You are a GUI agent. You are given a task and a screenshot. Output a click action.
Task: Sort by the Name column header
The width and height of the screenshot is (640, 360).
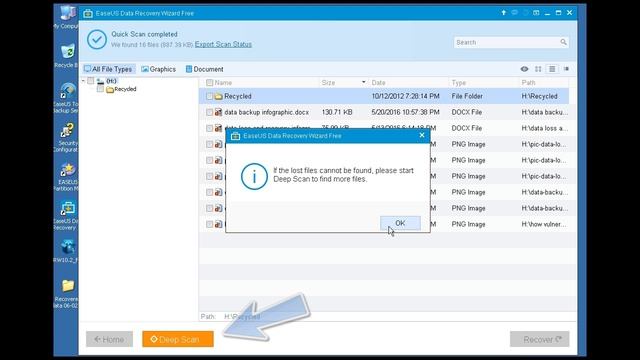[223, 82]
